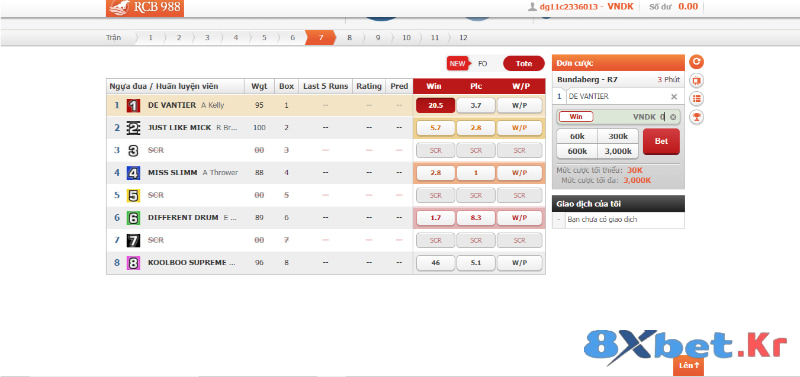
Task: Remove DE VANTIER from bet slip
Action: (673, 96)
